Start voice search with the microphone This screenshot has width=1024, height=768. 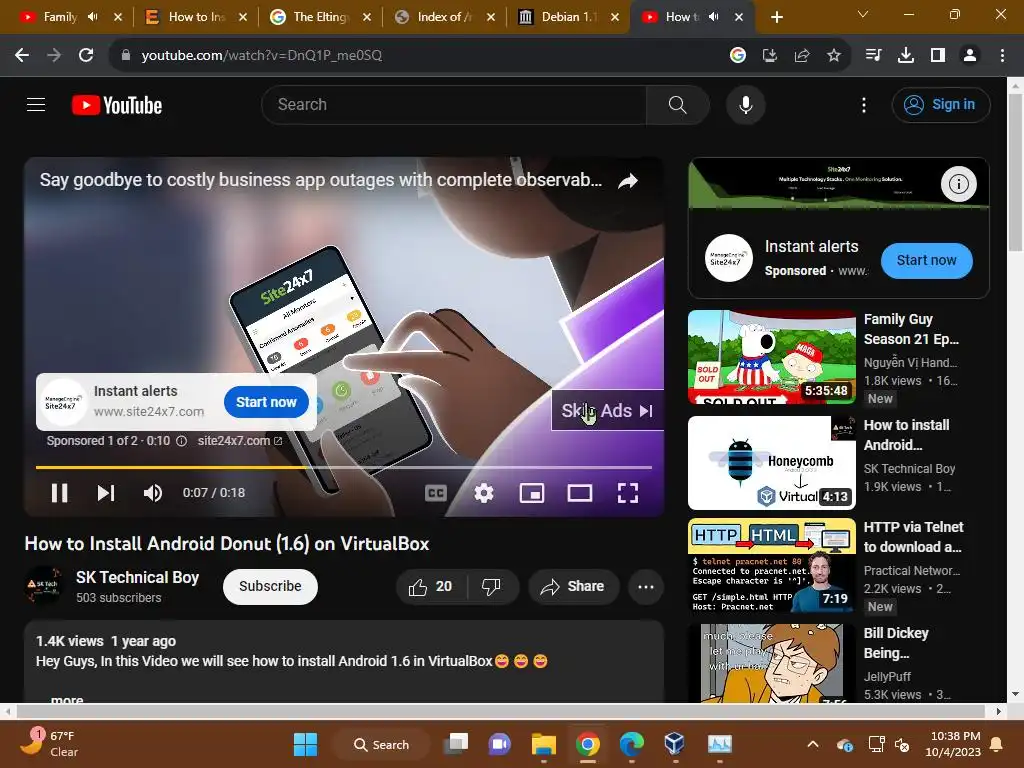(x=745, y=104)
